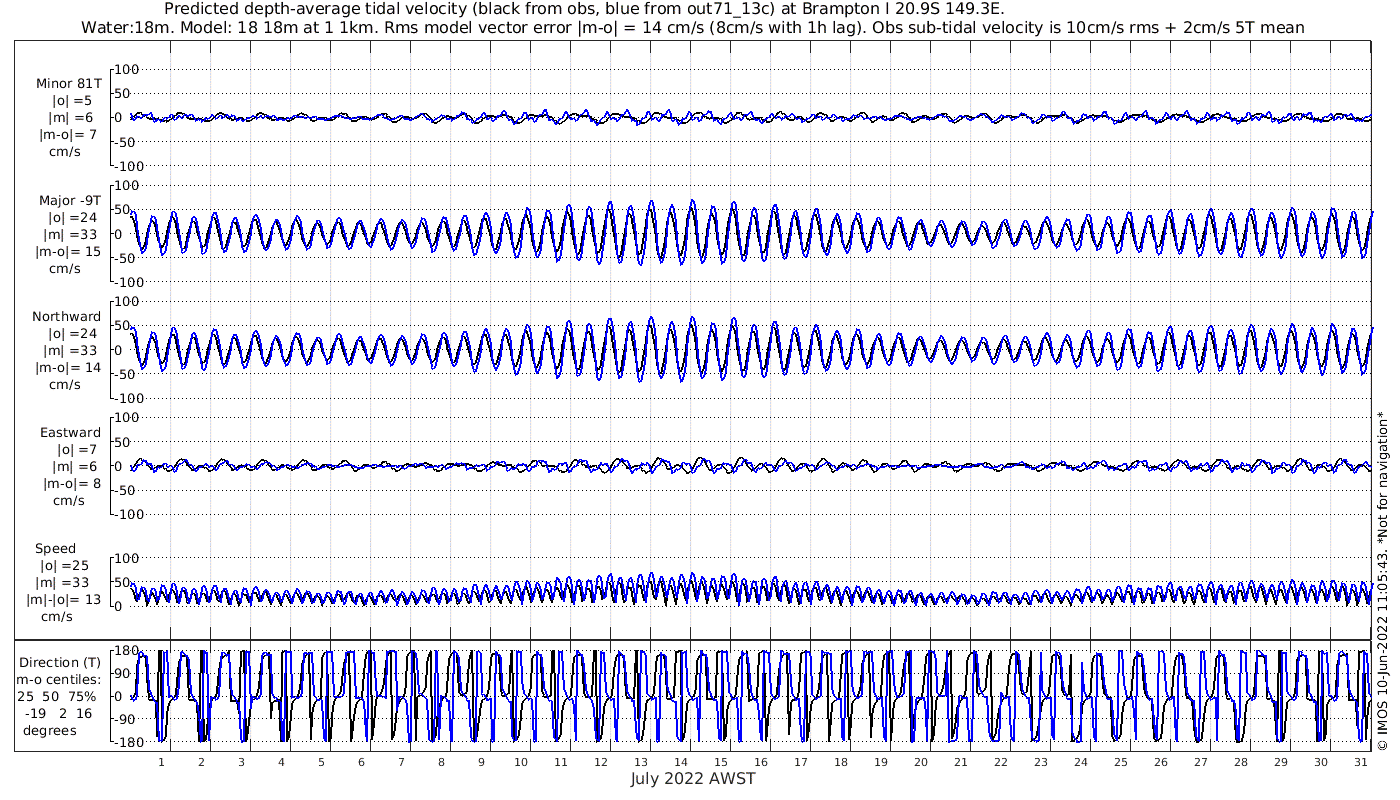This screenshot has height=800, width=1400.
Task: Click the vertical IMOS copyright timestamp text
Action: pyautogui.click(x=1382, y=580)
